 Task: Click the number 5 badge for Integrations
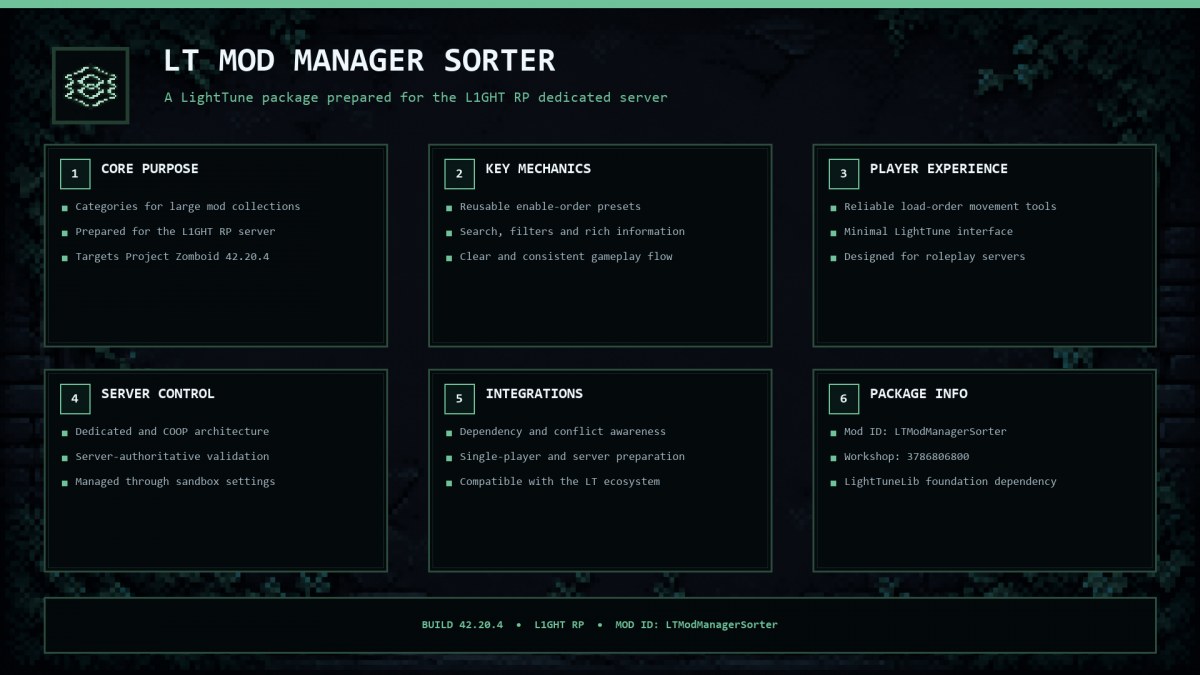click(x=459, y=399)
